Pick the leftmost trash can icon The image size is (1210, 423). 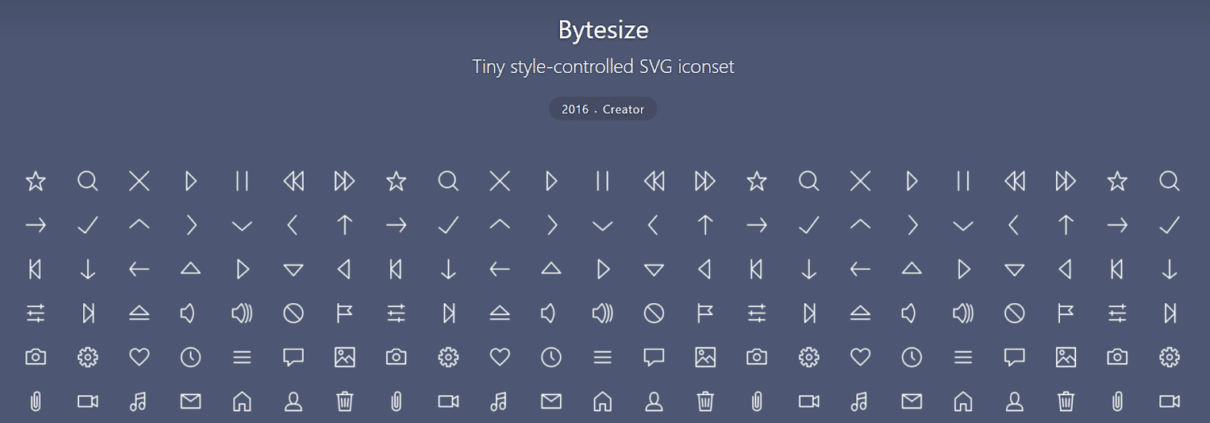pos(345,401)
